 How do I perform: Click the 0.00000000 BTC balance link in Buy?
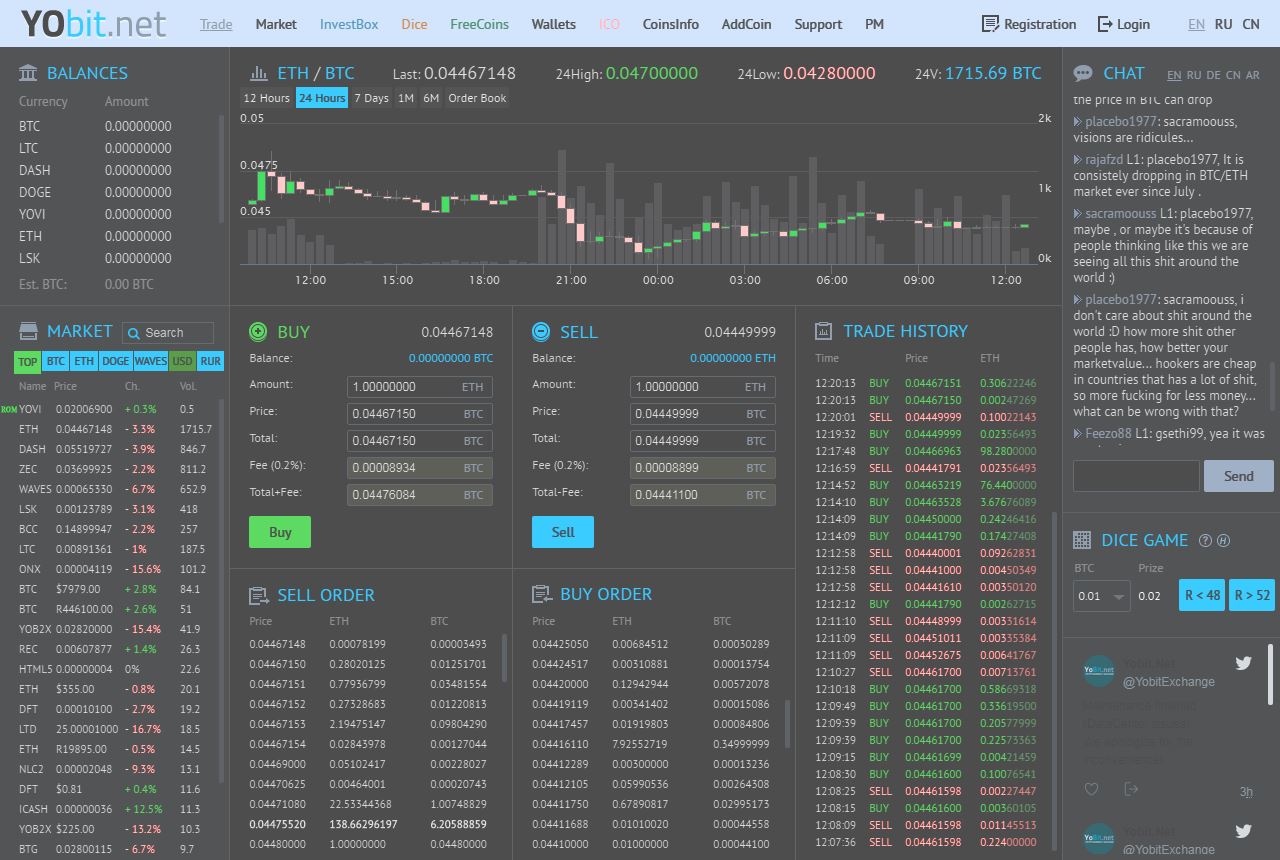click(x=451, y=358)
